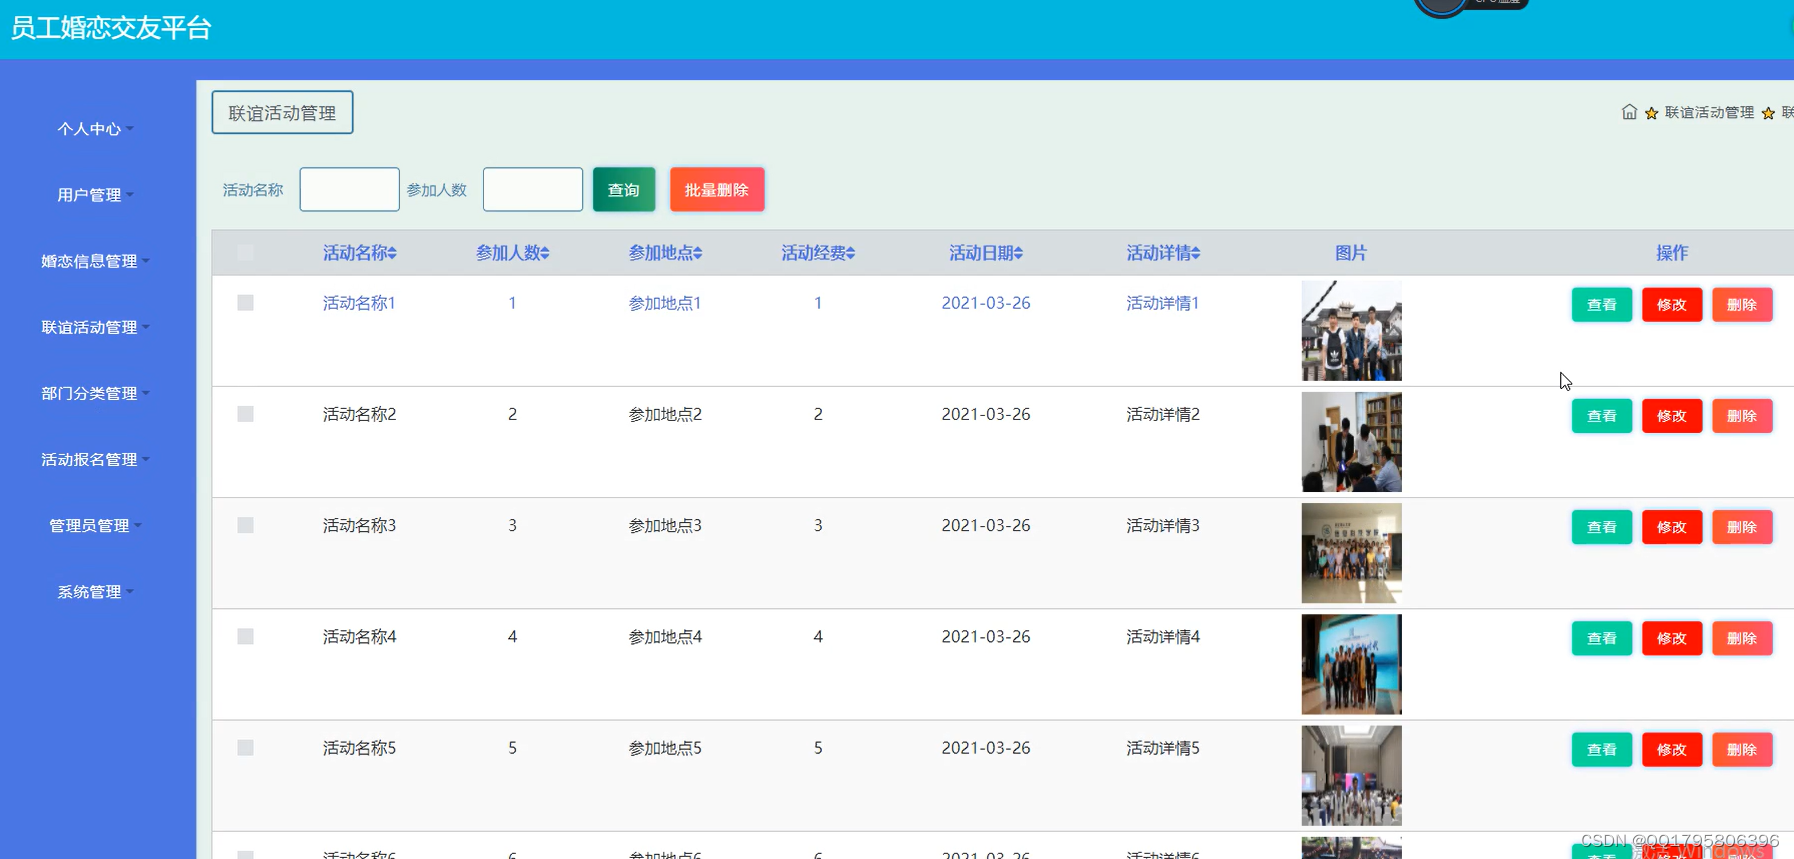Delete the 活动名称3 row
Image resolution: width=1794 pixels, height=859 pixels.
pos(1742,527)
